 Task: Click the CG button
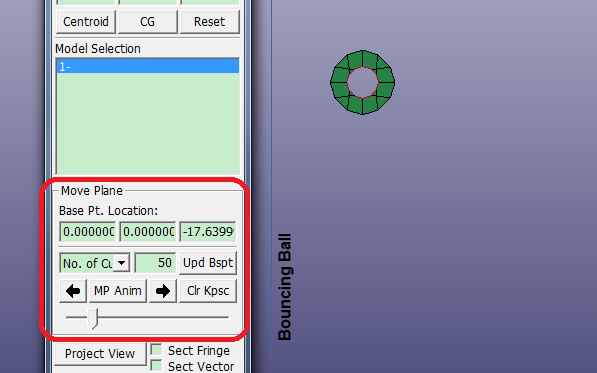click(147, 22)
